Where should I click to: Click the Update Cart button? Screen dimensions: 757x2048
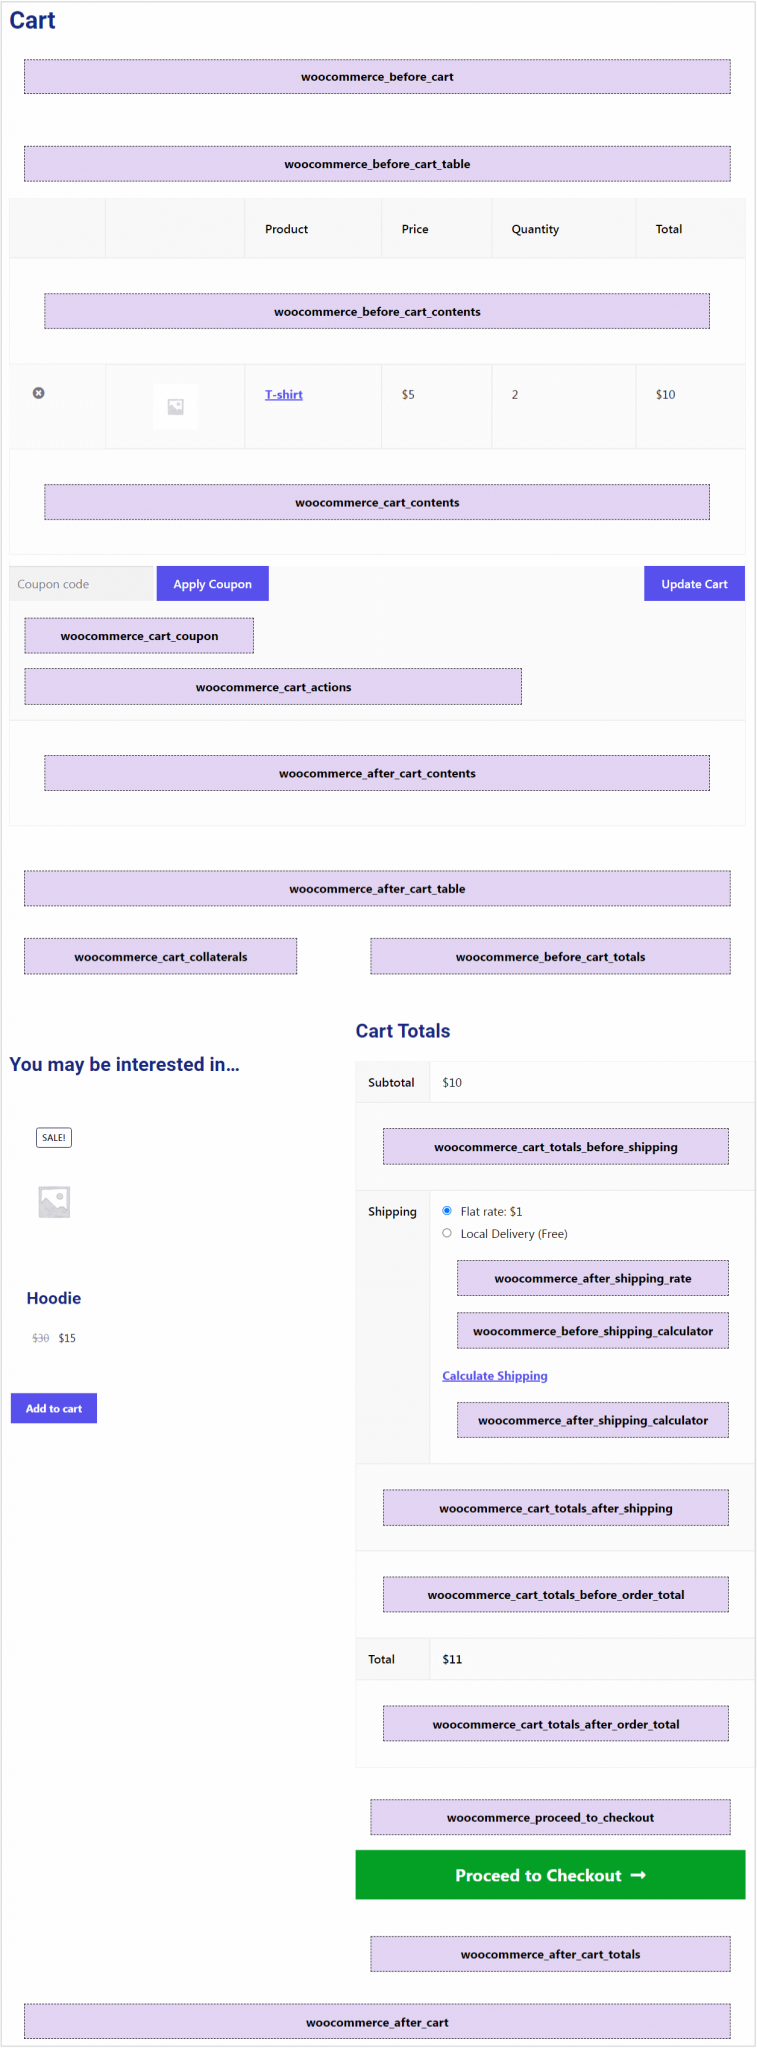(x=694, y=583)
